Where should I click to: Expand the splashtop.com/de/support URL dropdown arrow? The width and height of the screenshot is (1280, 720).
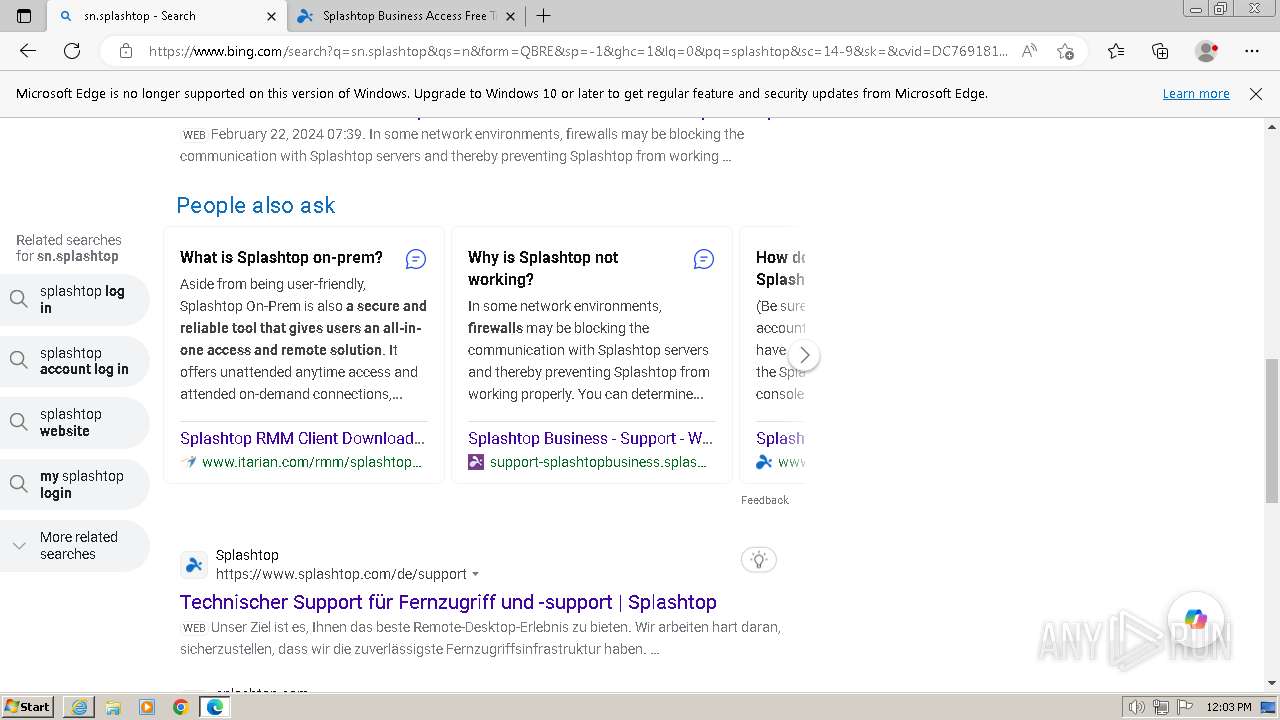[x=475, y=574]
